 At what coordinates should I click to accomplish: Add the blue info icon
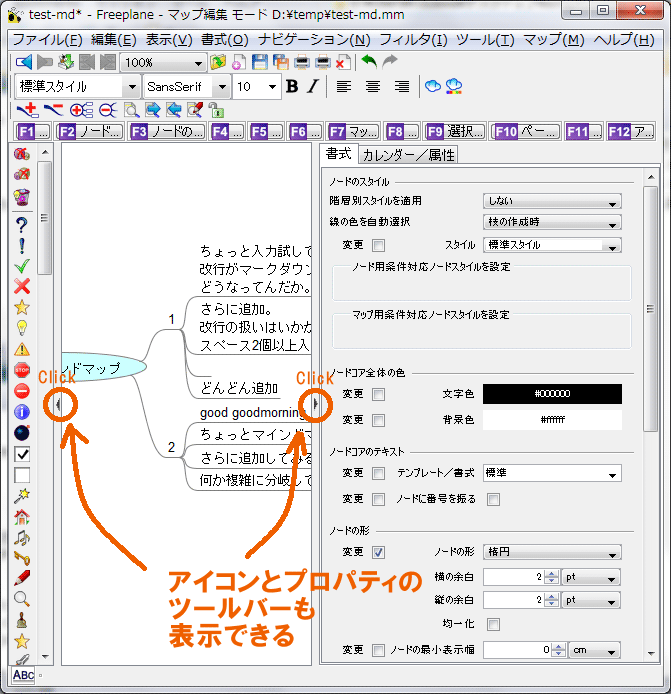[x=22, y=412]
